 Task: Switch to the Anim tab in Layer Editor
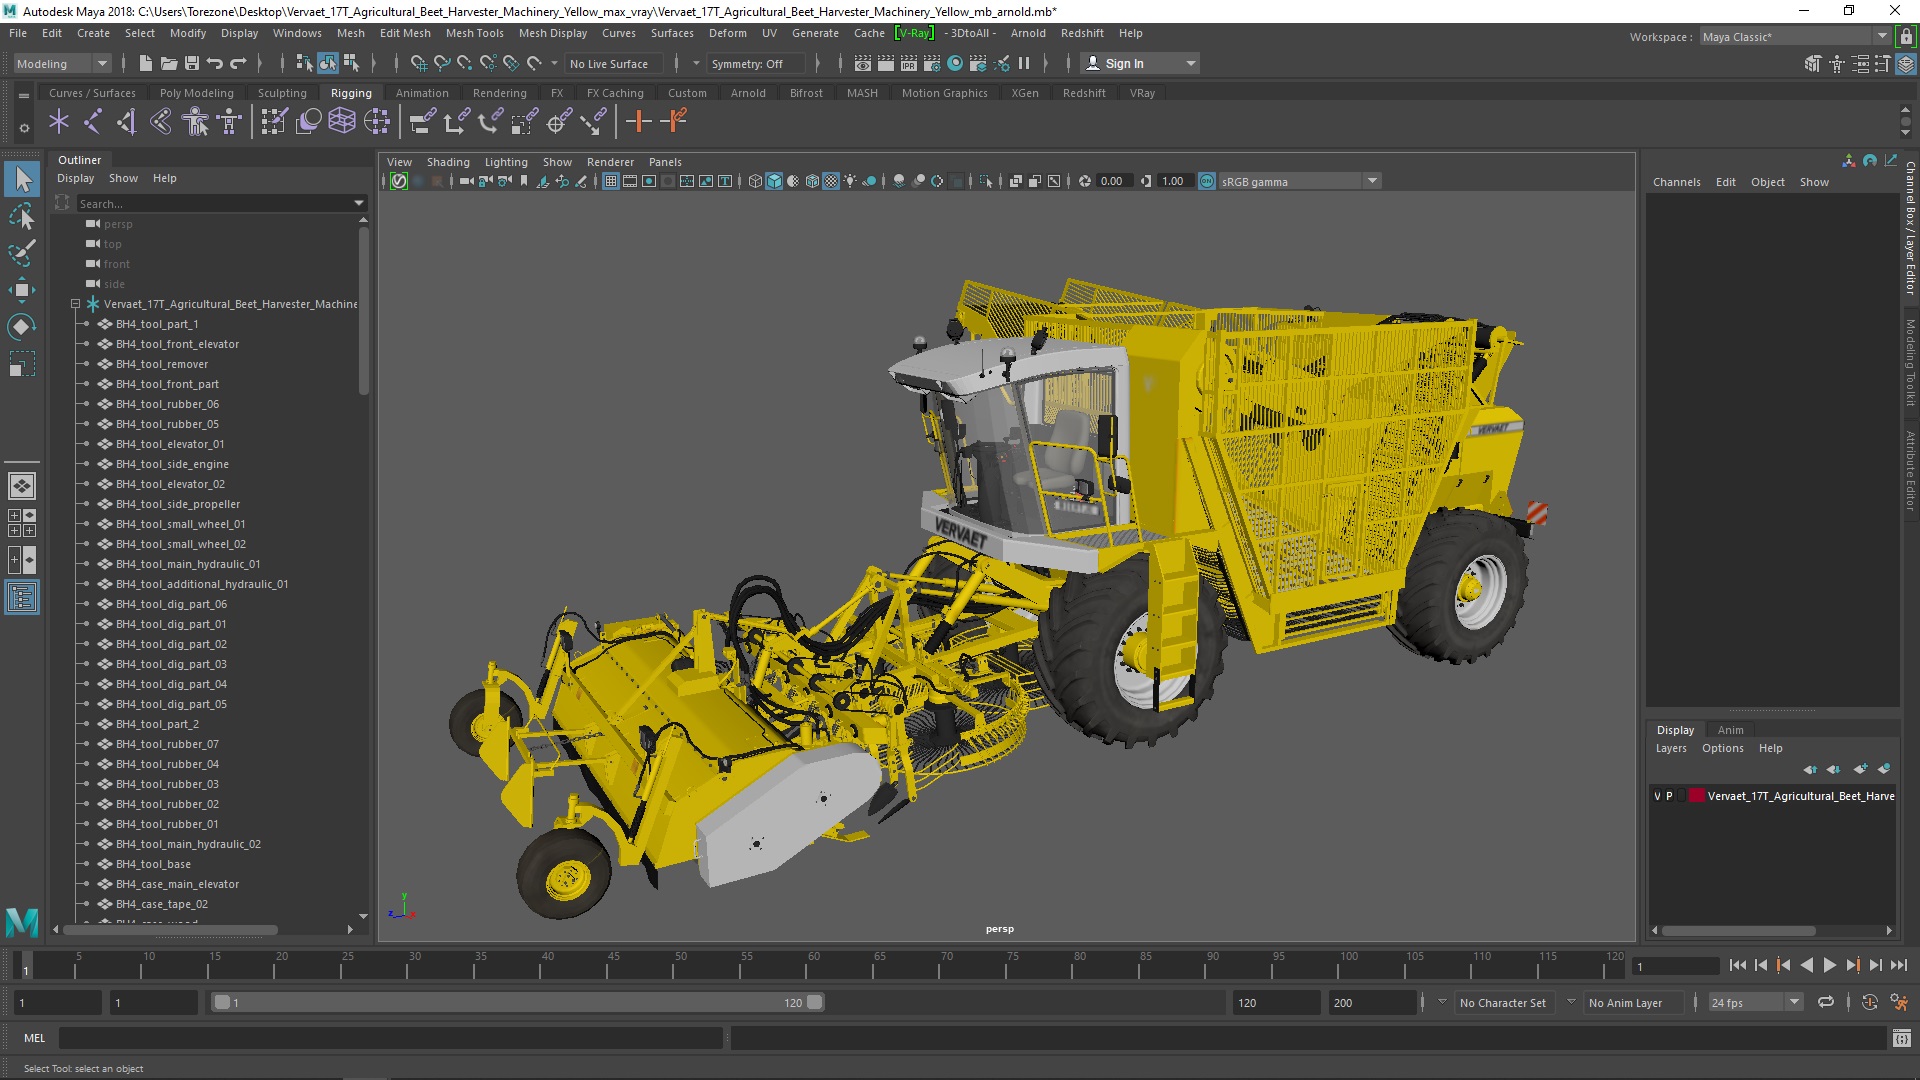[1730, 730]
